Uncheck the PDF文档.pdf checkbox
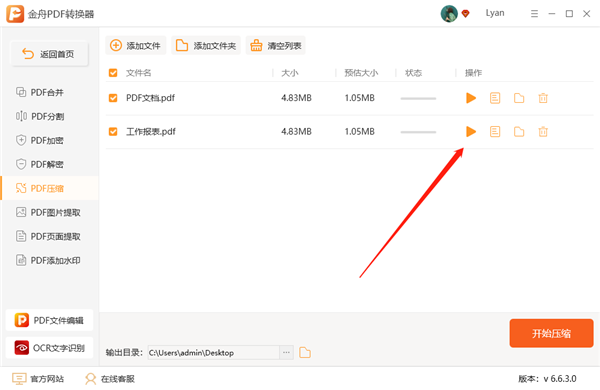 [113, 98]
